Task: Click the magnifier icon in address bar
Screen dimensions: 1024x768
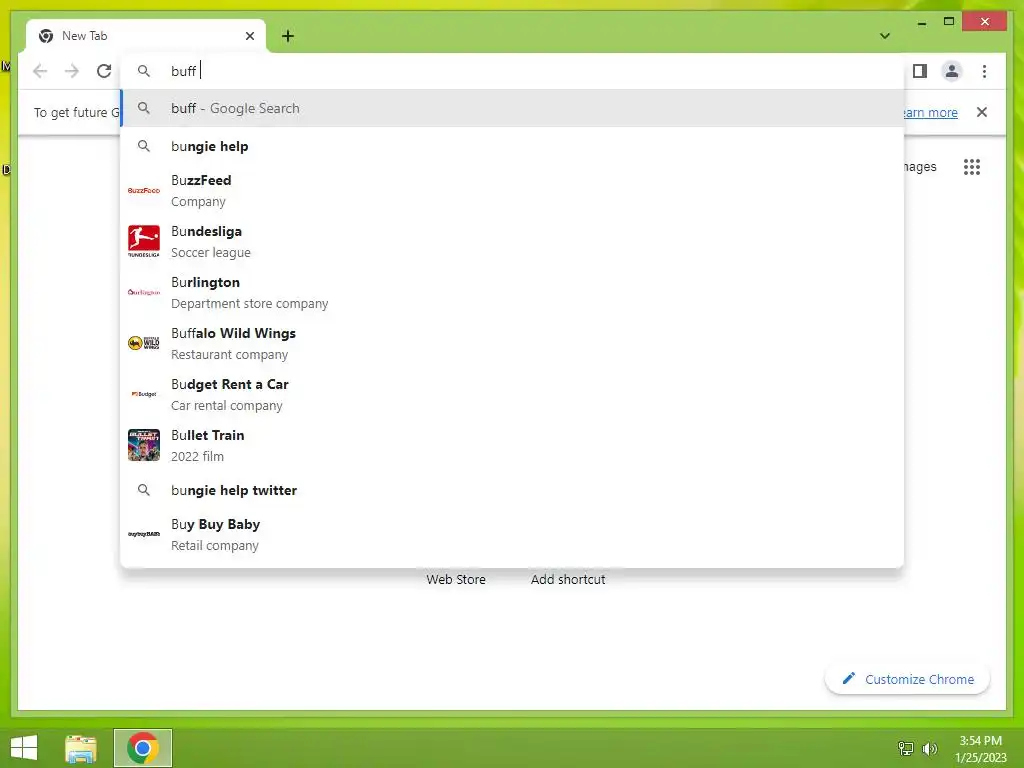Action: coord(144,71)
